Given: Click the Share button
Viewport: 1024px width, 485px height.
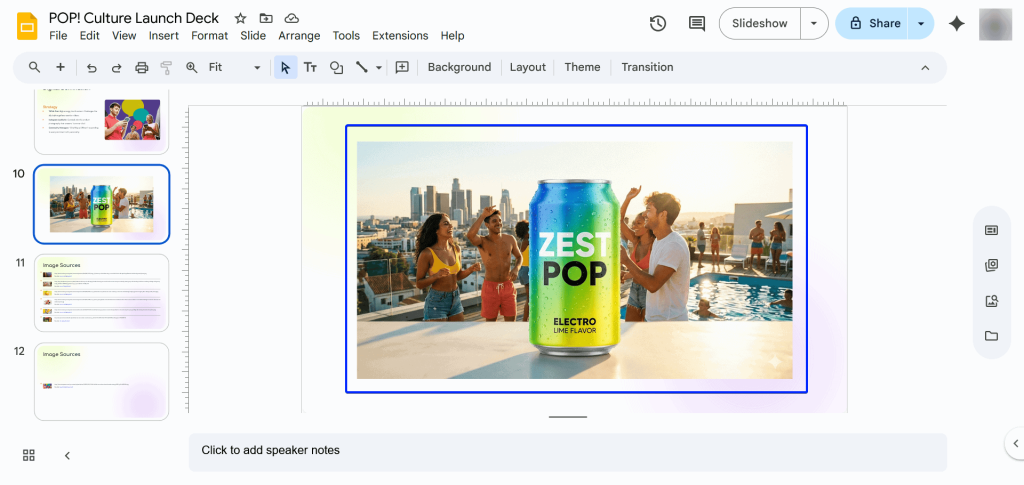Looking at the screenshot, I should (873, 24).
